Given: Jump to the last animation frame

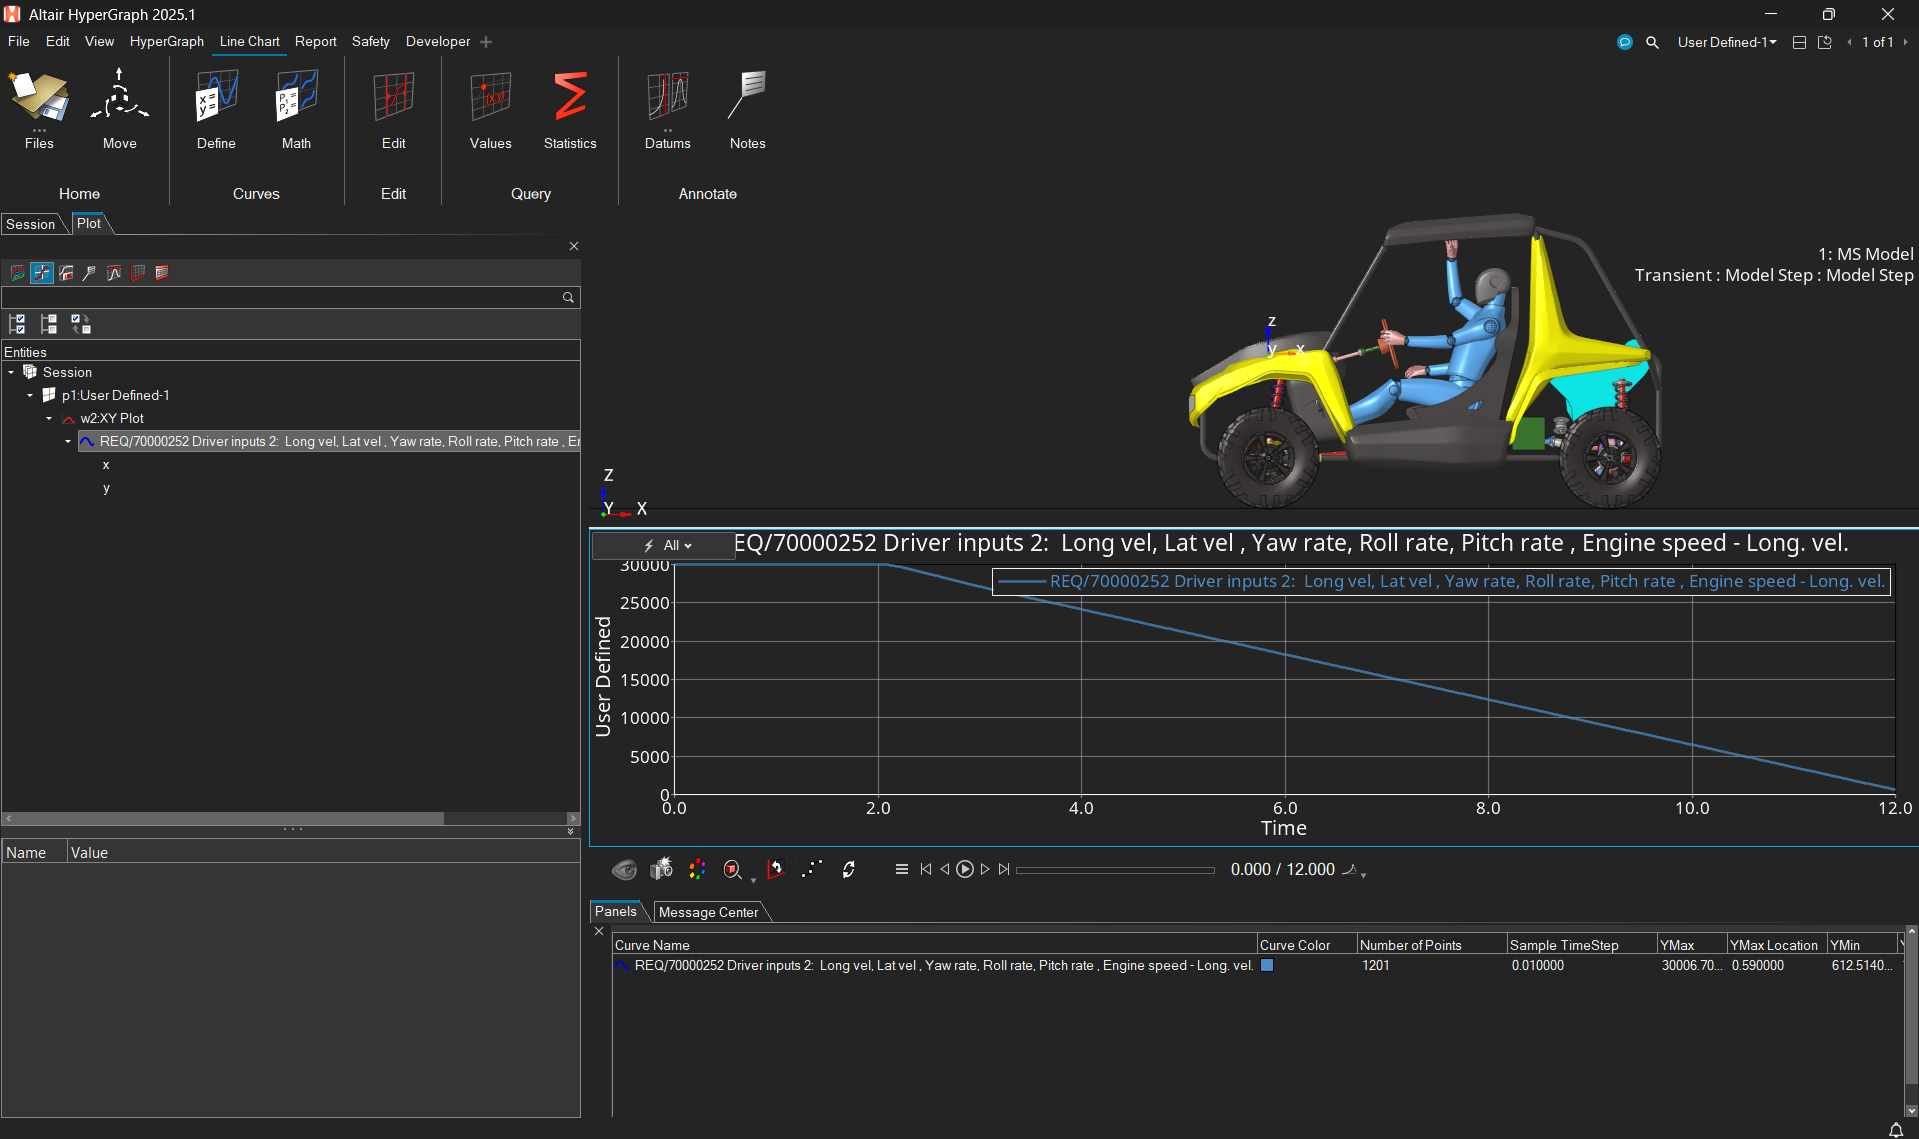Looking at the screenshot, I should pos(1004,870).
